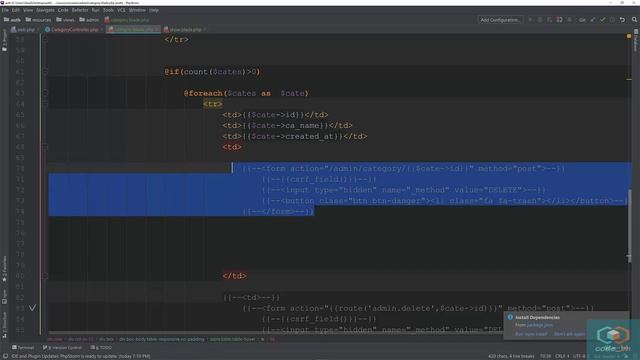Open the Structure tool window sidebar

4,325
